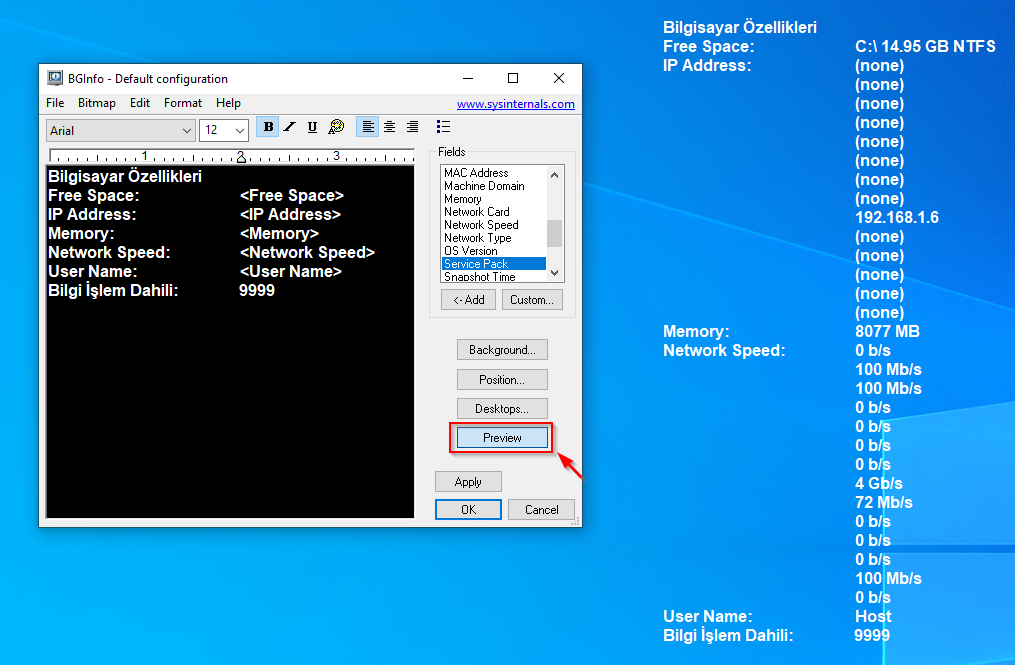Toggle Italic formatting icon
1015x665 pixels.
(289, 127)
